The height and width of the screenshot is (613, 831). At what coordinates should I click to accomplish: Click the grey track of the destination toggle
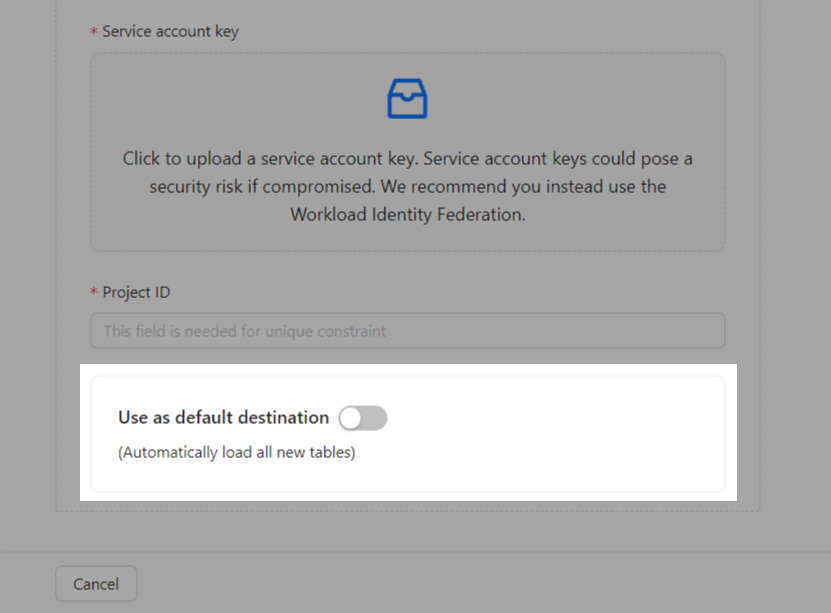coord(375,418)
